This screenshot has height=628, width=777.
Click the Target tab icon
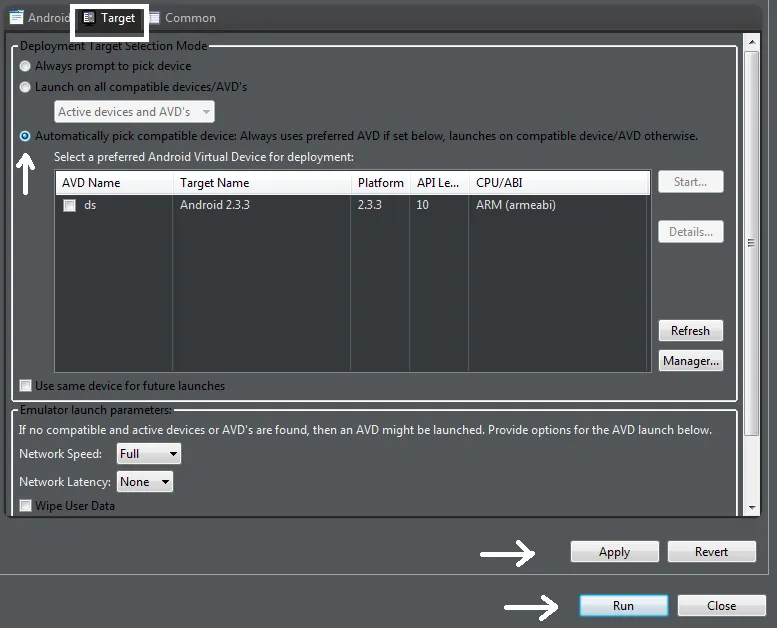coord(89,18)
